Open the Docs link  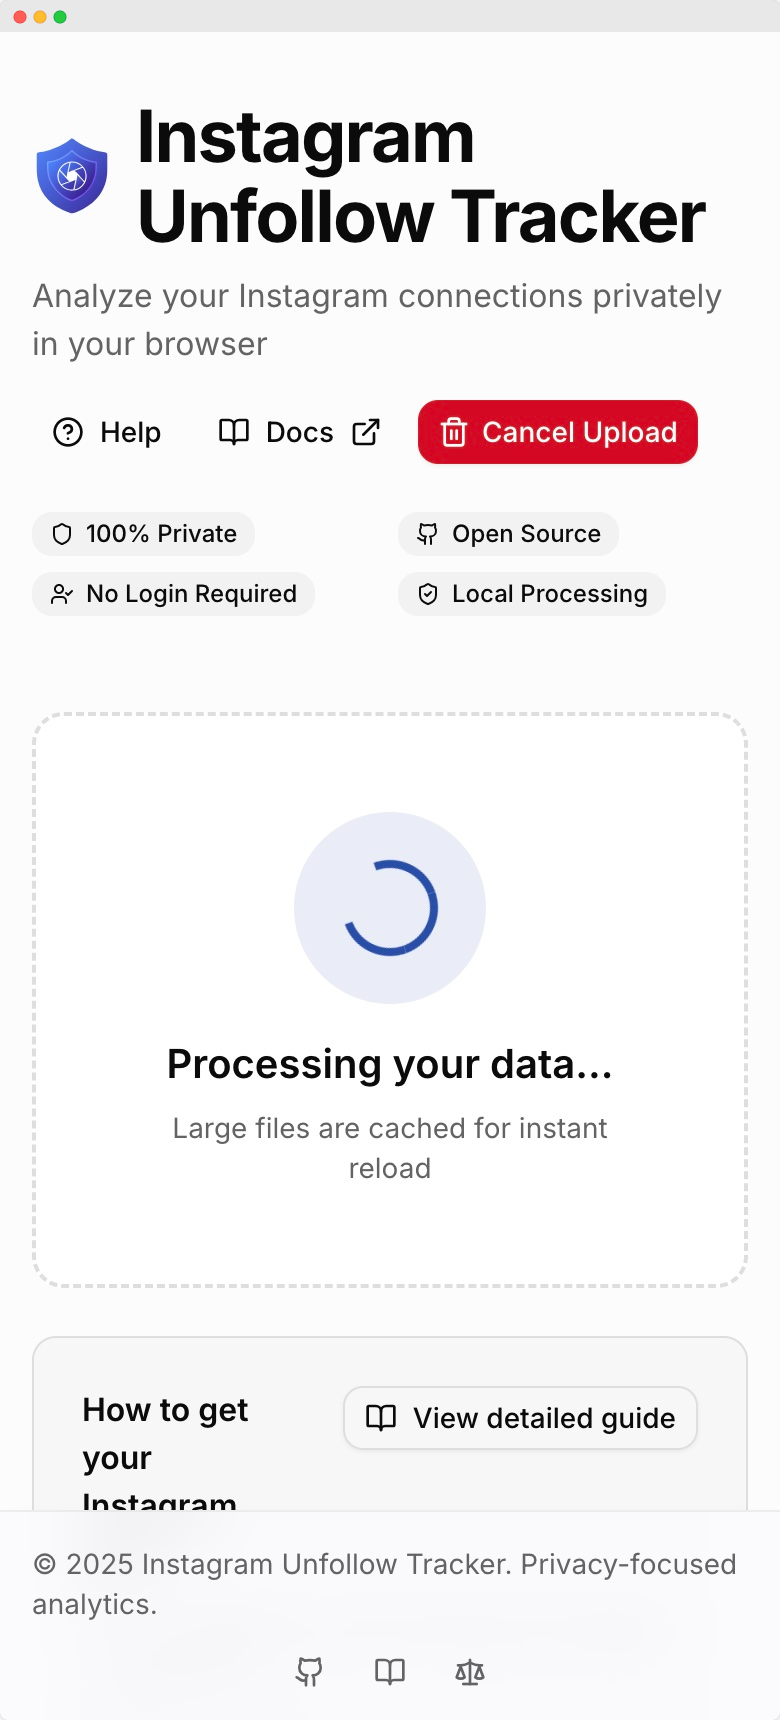point(298,432)
